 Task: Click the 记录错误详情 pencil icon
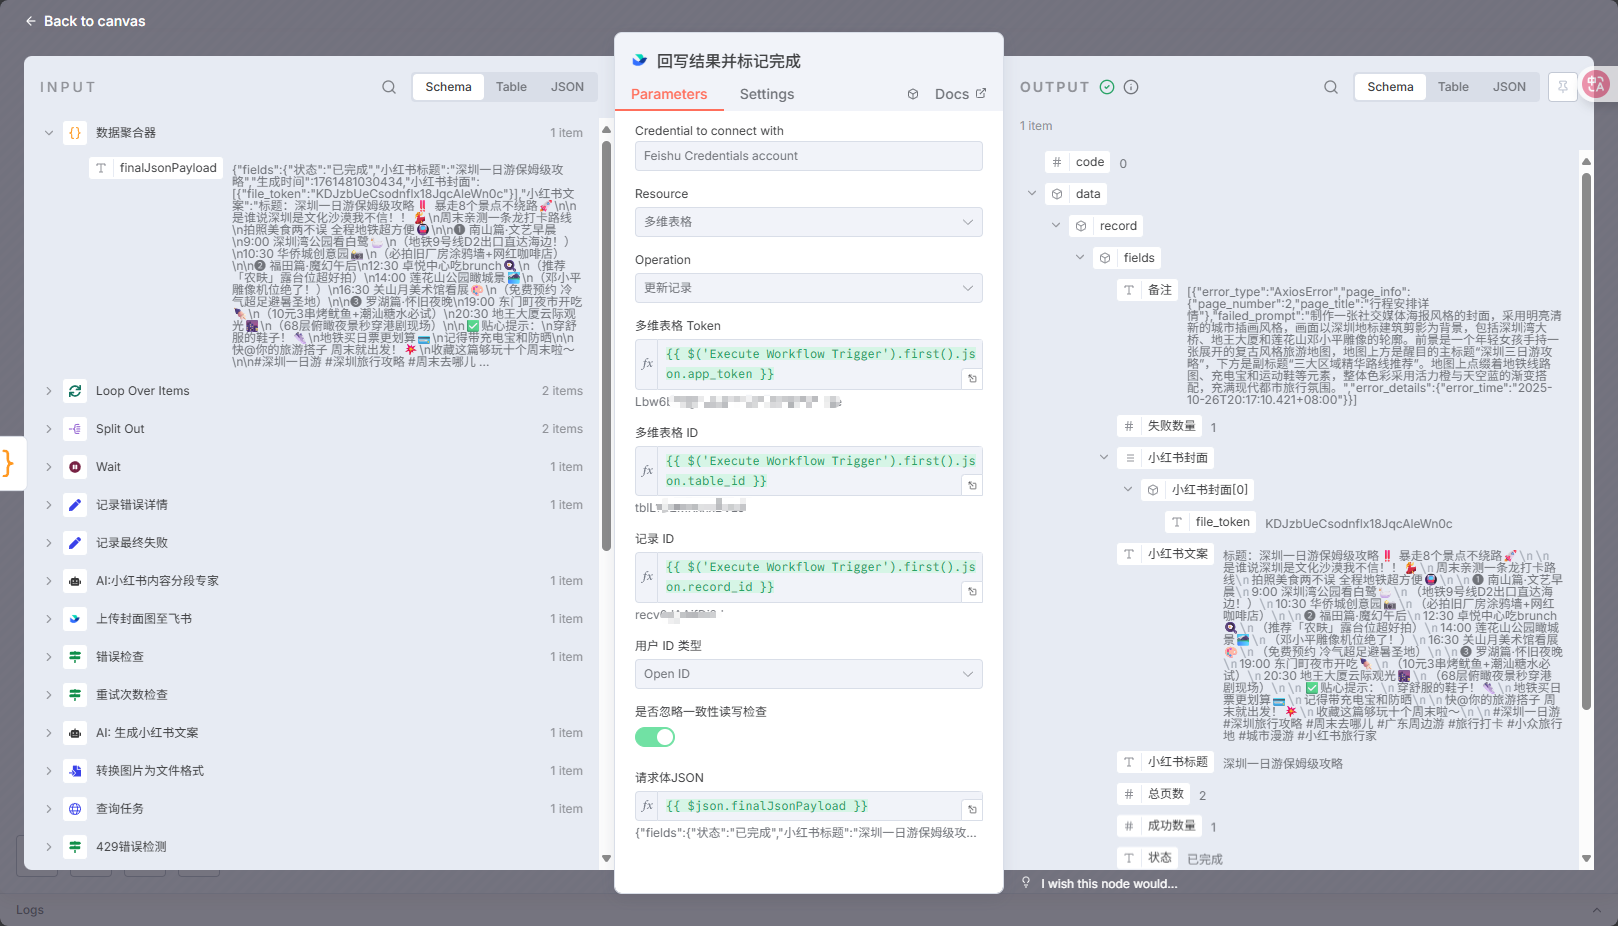point(75,505)
